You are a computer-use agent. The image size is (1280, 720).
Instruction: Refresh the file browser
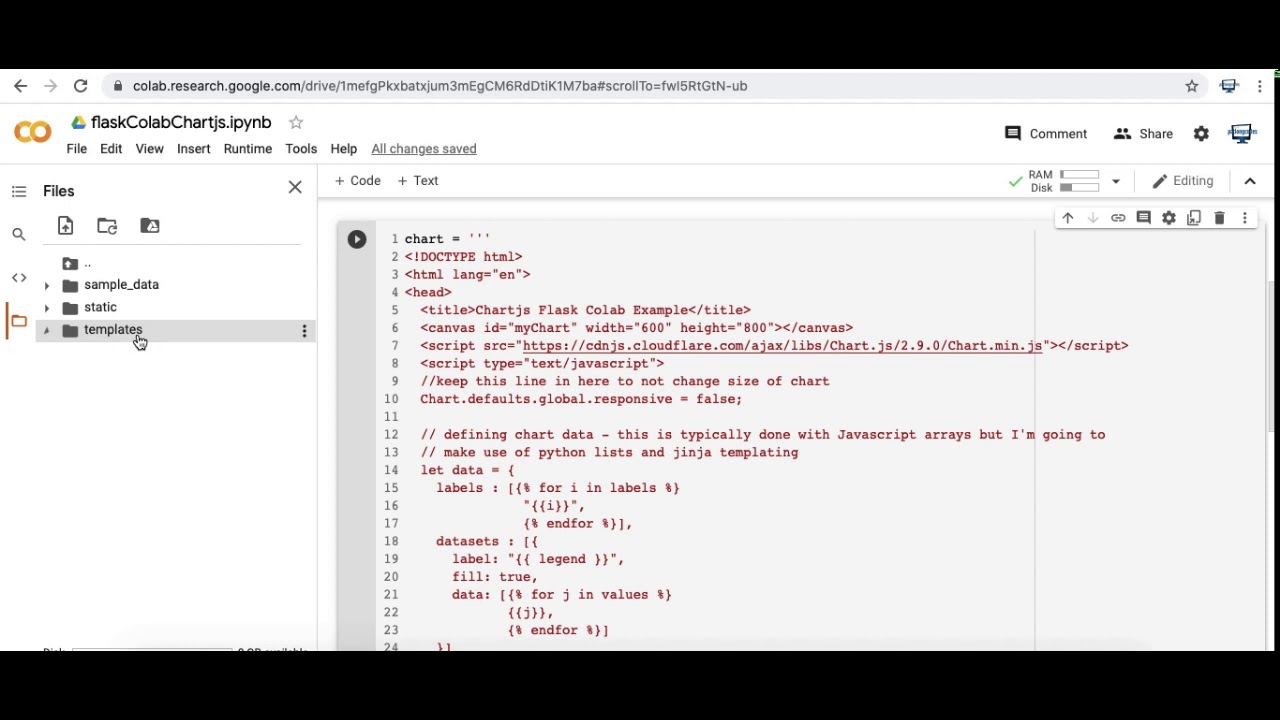click(x=107, y=226)
